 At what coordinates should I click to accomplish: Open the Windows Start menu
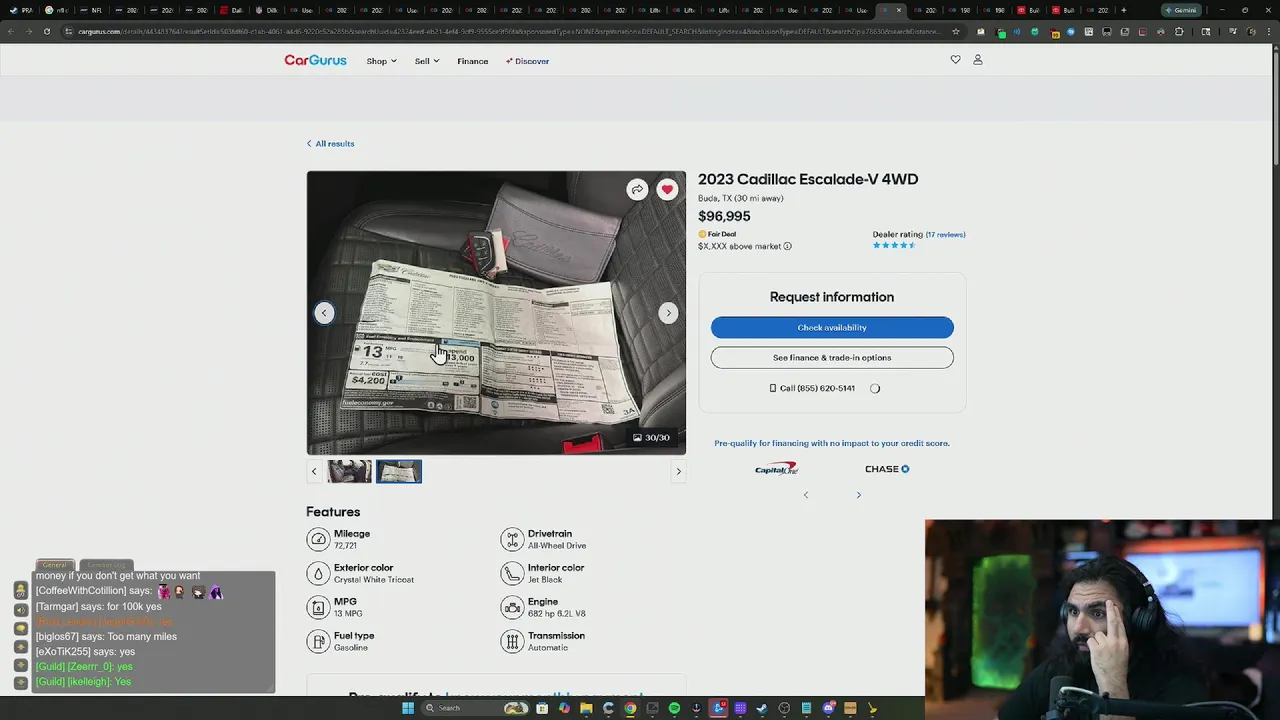(408, 708)
